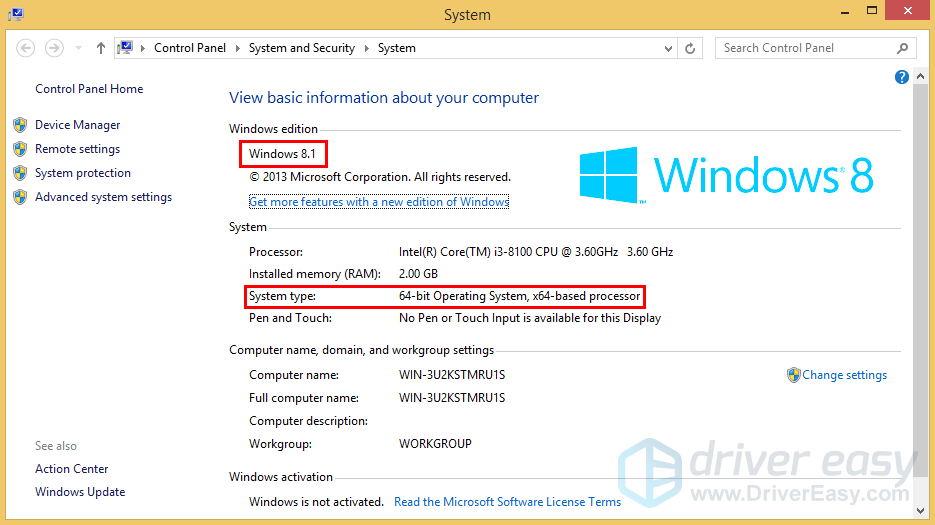Expand the chevron after Control Panel breadcrumb
The height and width of the screenshot is (525, 935).
[x=239, y=48]
